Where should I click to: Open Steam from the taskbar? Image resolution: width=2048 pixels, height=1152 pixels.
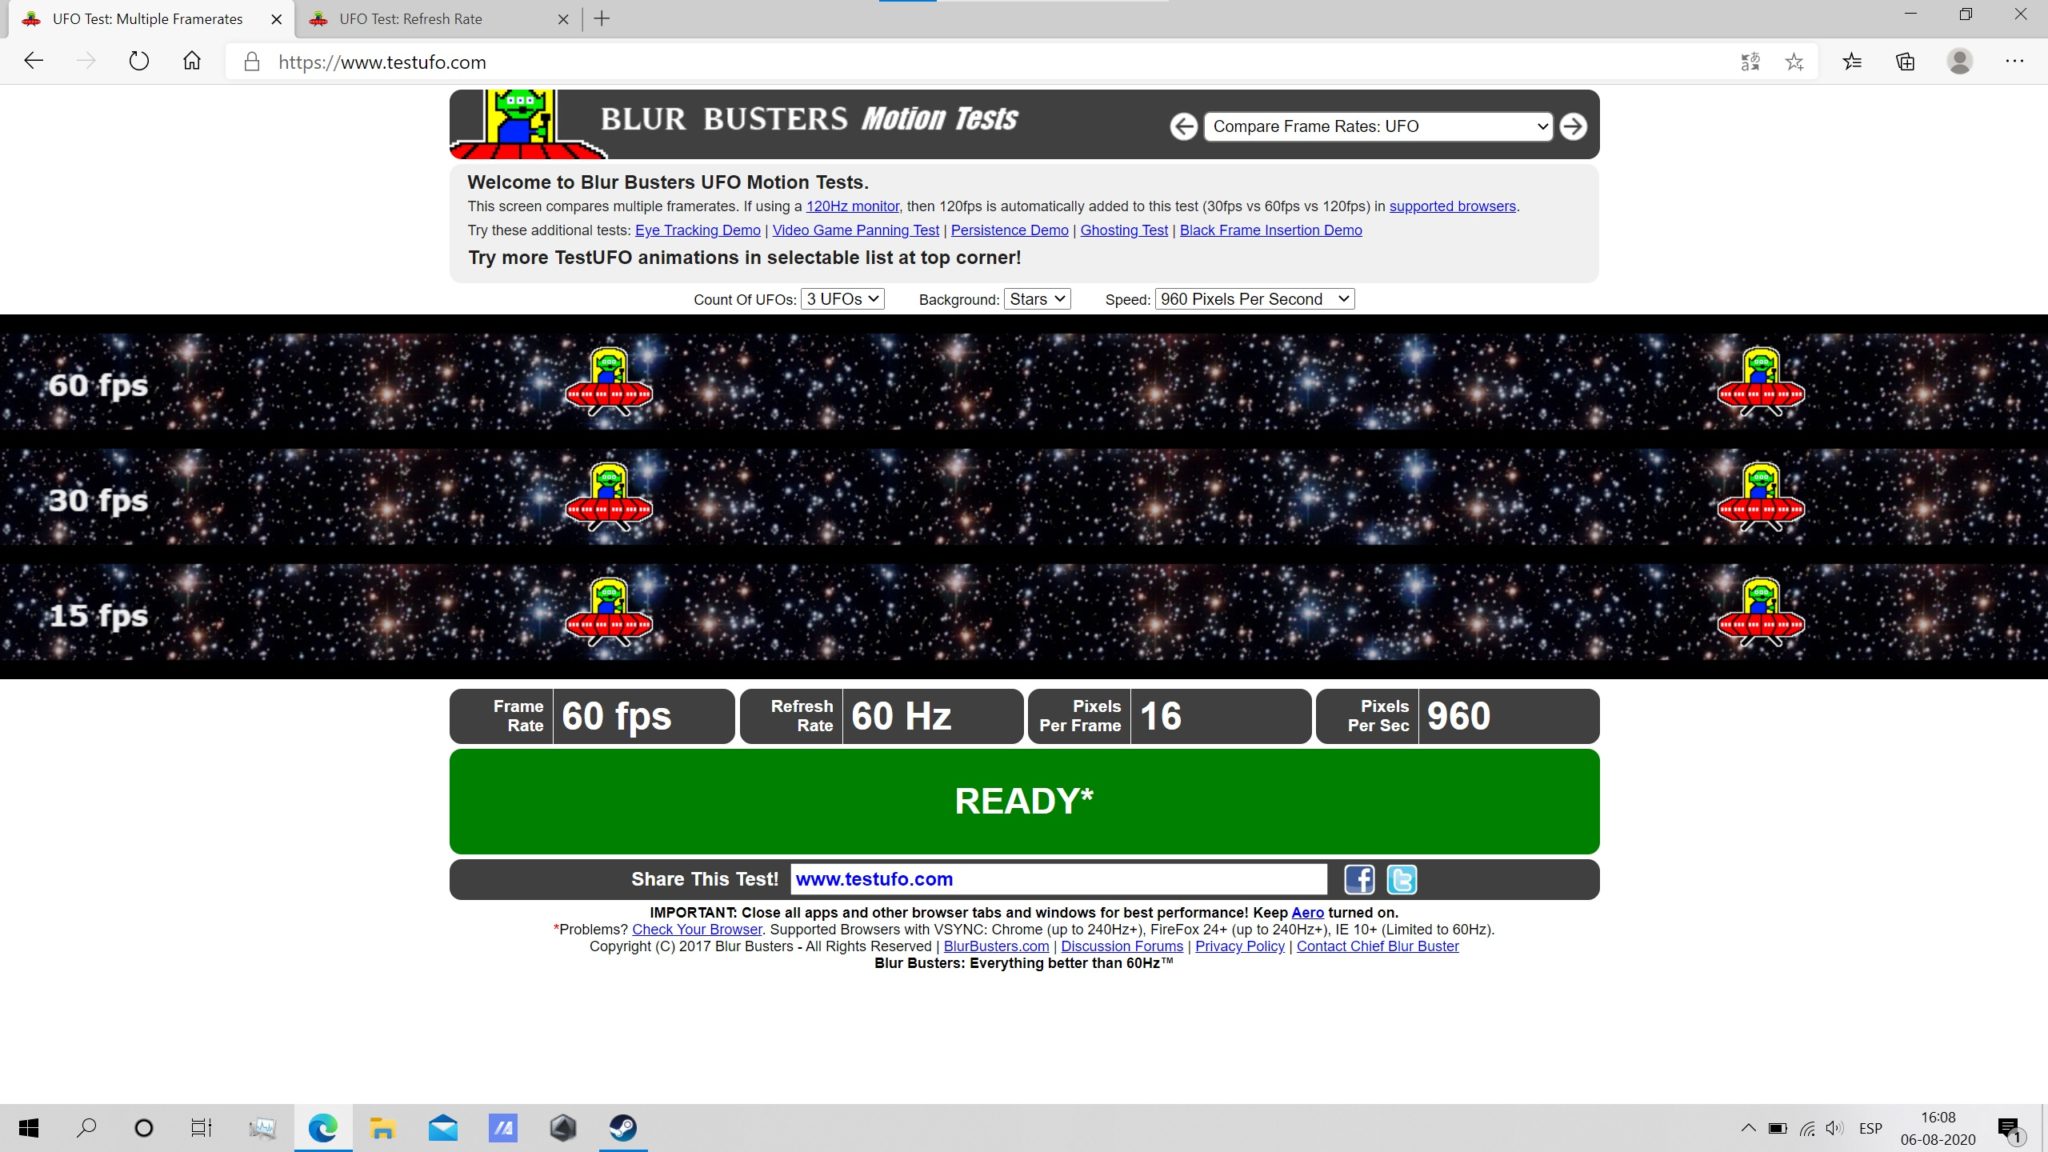tap(623, 1128)
